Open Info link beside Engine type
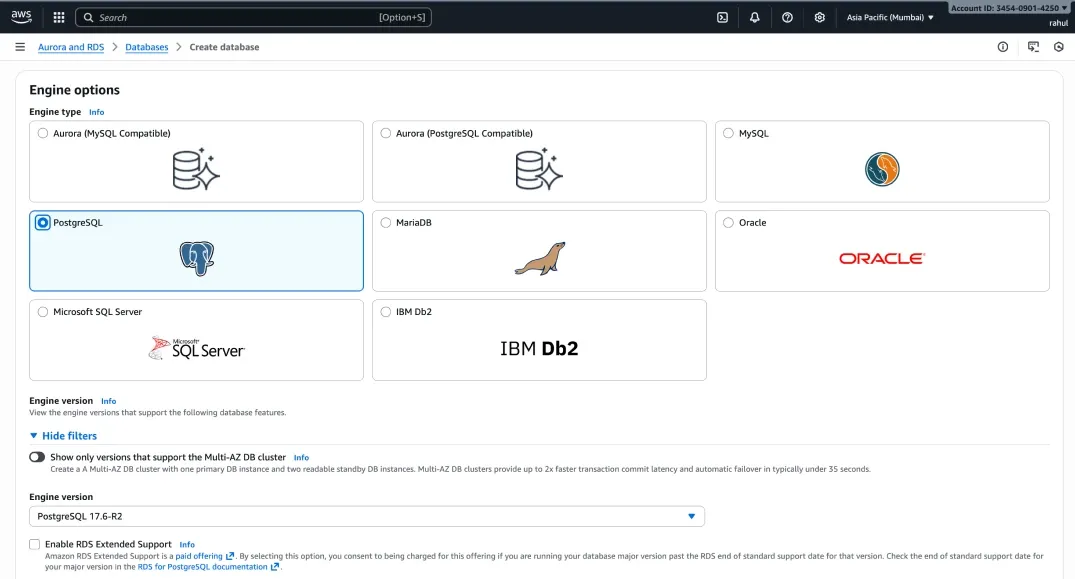1075x579 pixels. [x=97, y=112]
